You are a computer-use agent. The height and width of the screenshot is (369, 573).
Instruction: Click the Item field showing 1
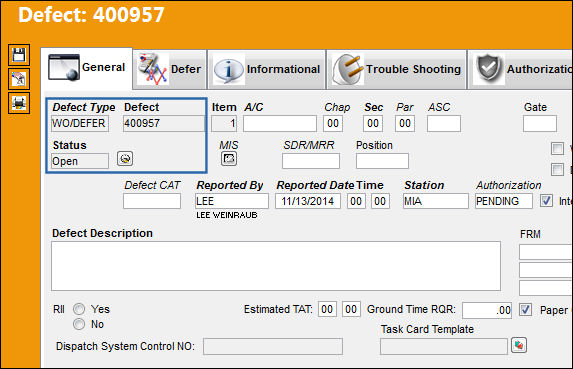click(x=224, y=123)
